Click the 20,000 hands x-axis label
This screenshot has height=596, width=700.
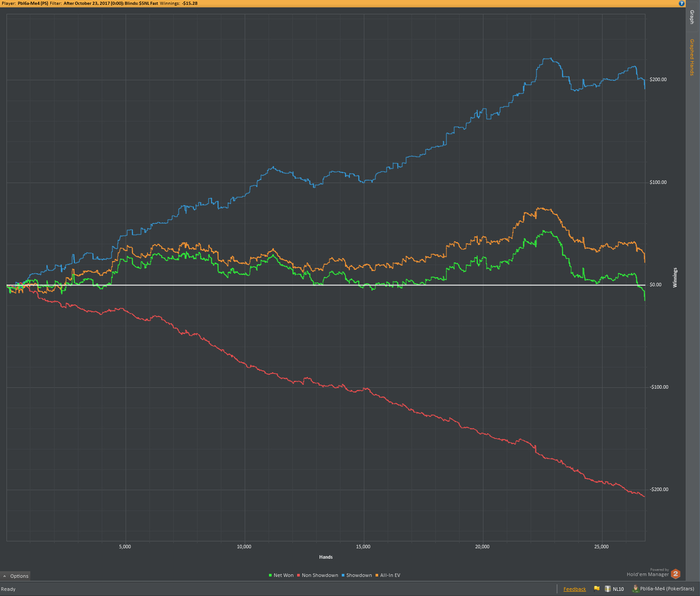click(x=482, y=546)
